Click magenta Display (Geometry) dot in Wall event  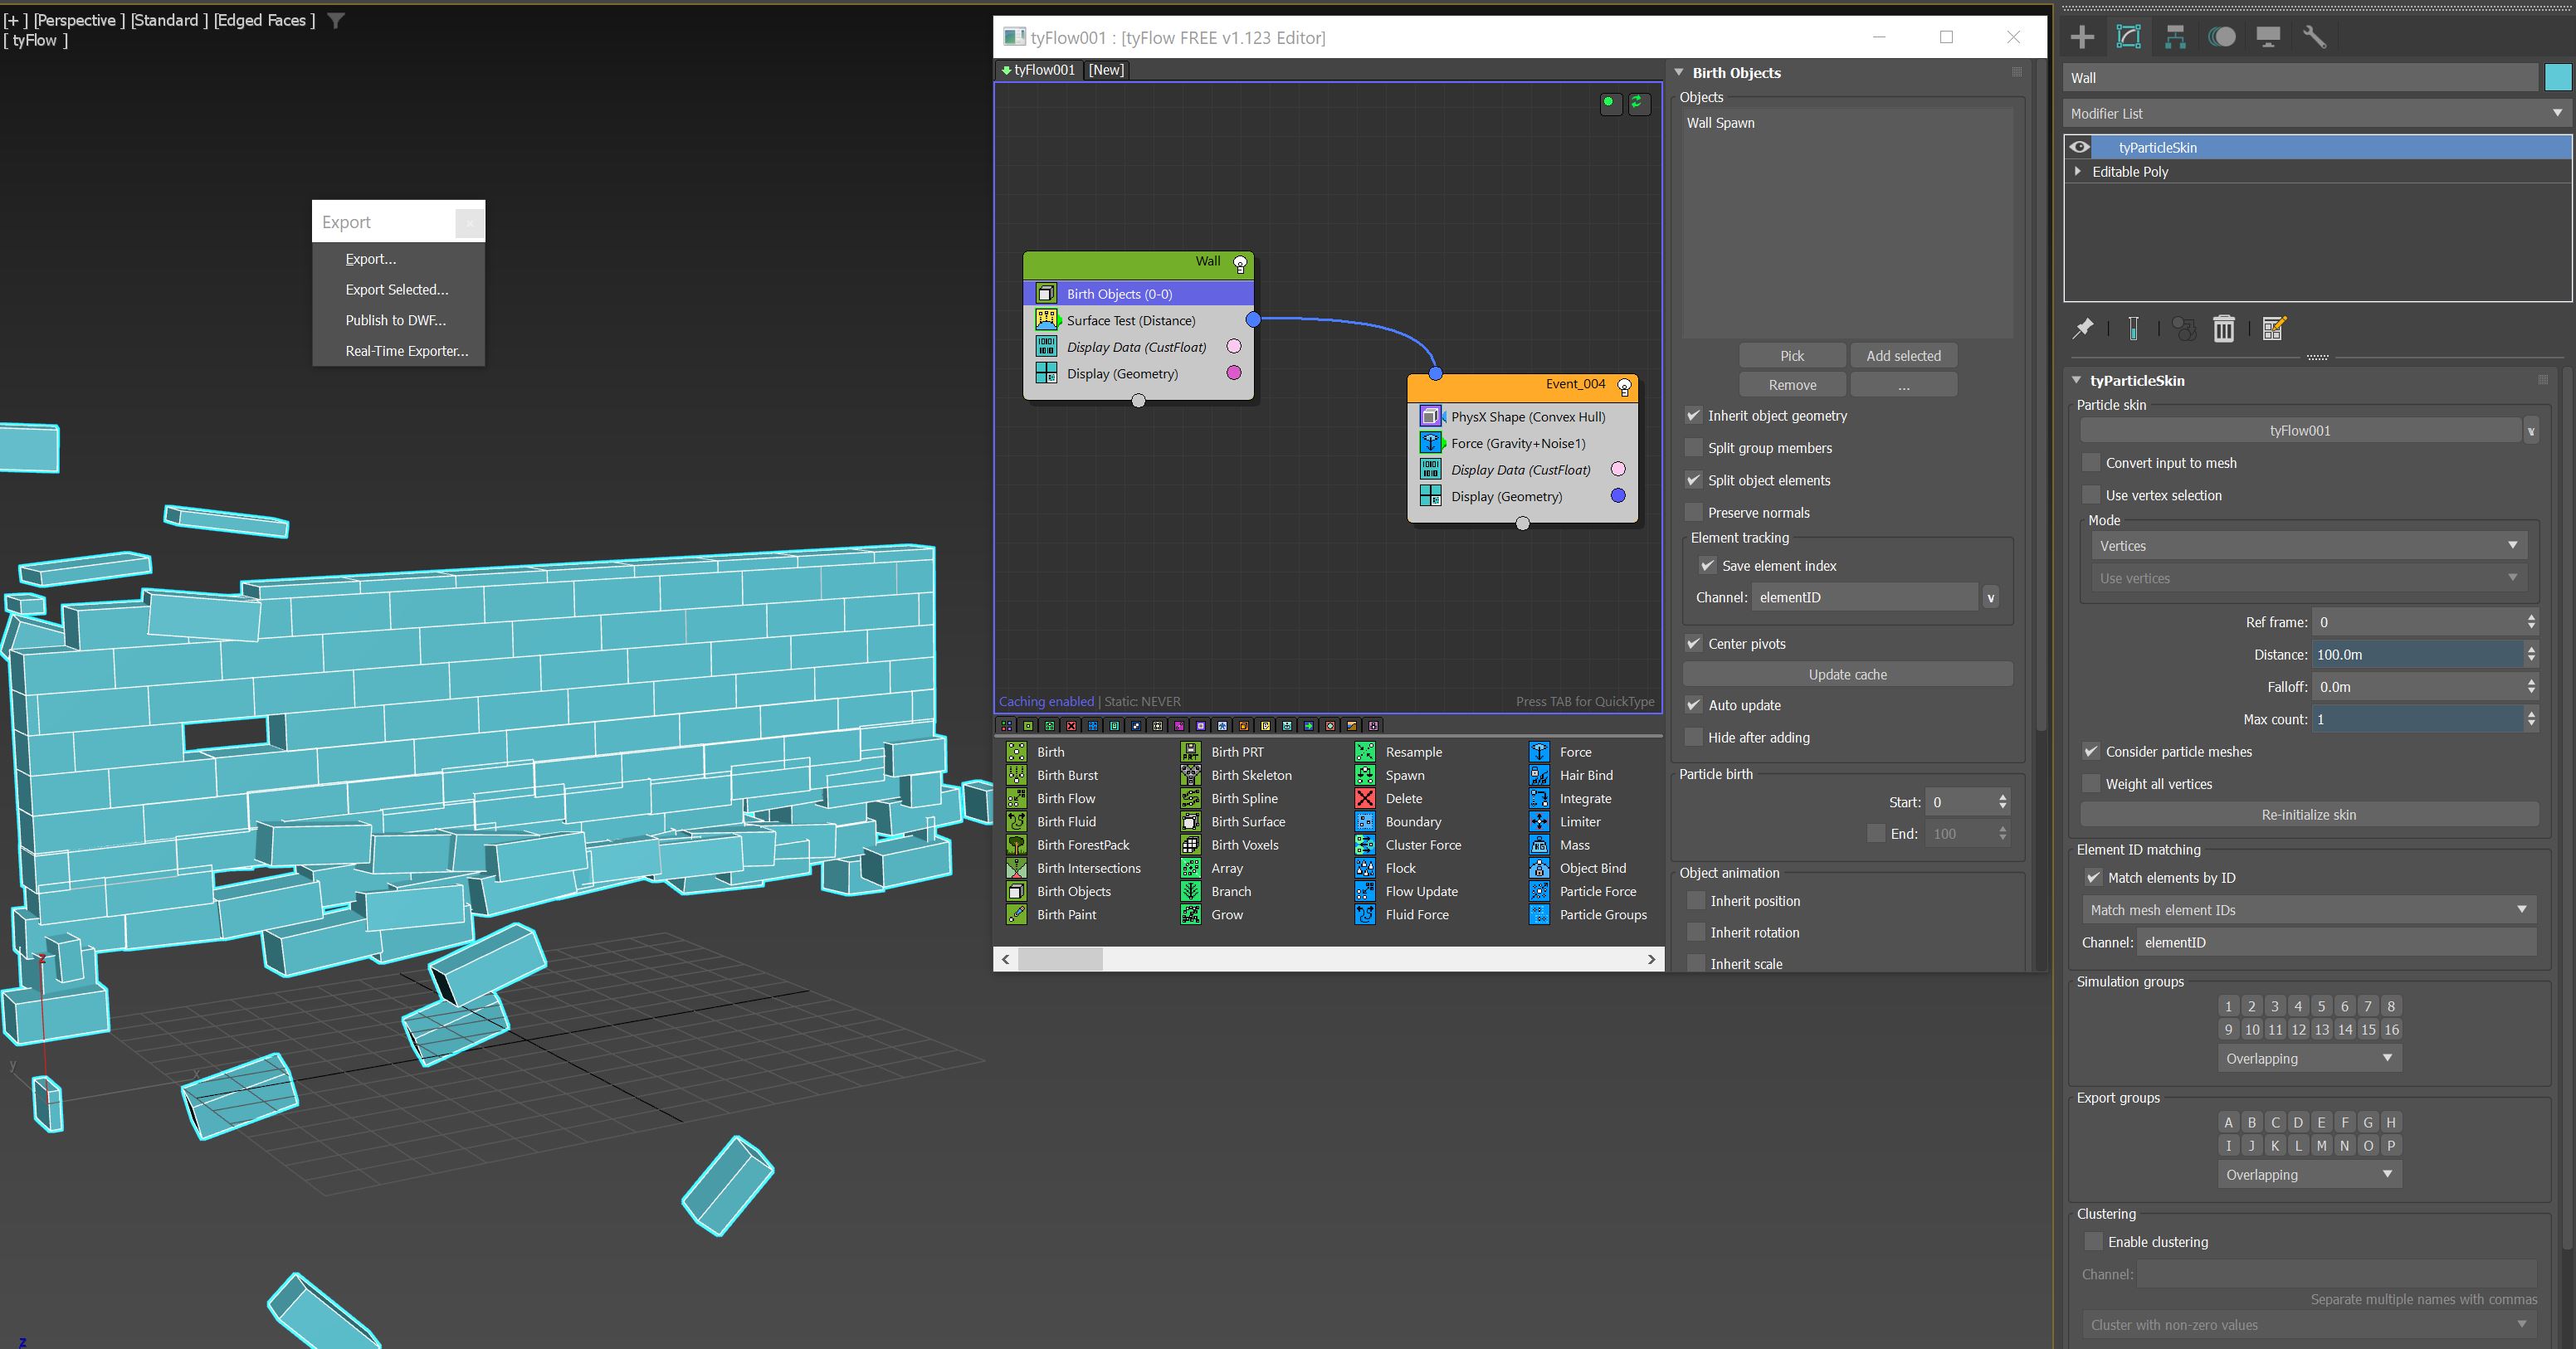1234,372
